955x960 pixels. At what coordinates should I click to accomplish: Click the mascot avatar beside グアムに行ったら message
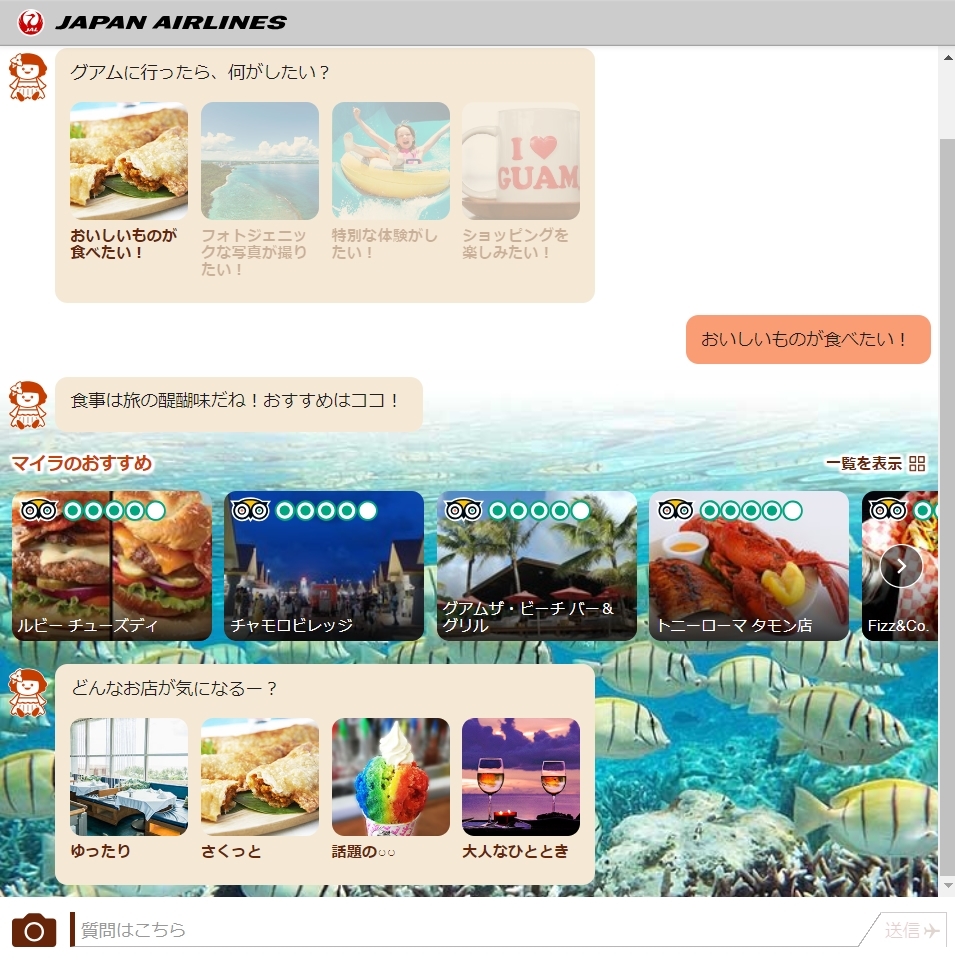click(x=28, y=77)
